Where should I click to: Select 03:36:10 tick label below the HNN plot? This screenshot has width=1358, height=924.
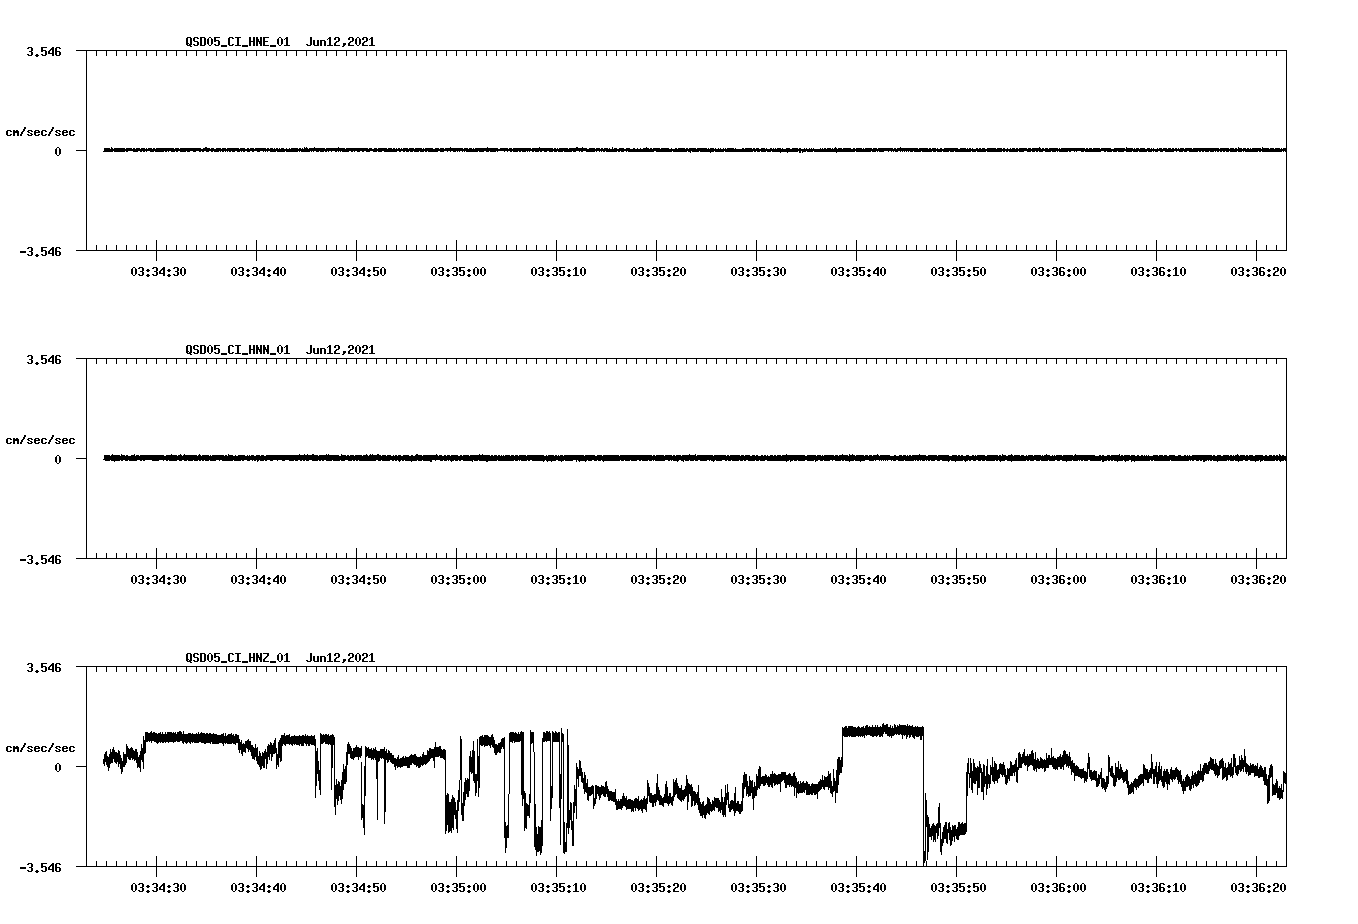point(1158,580)
